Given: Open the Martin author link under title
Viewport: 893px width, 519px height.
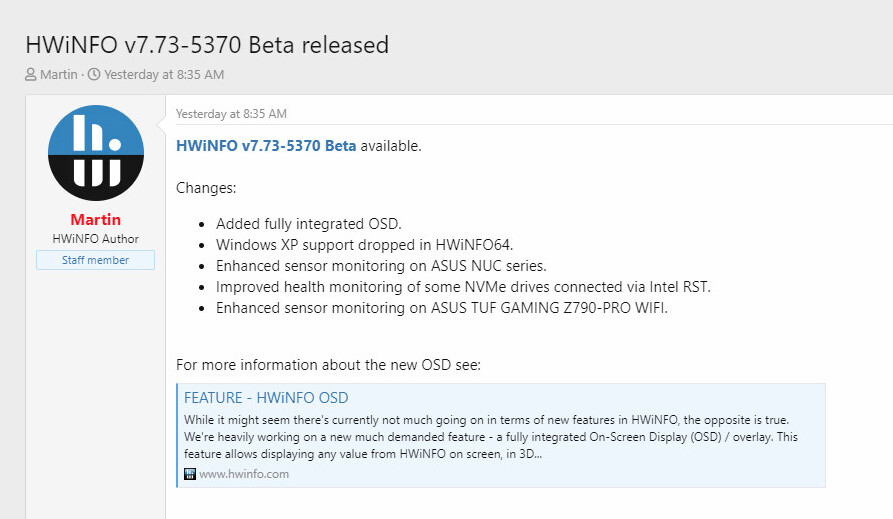Looking at the screenshot, I should 58,75.
